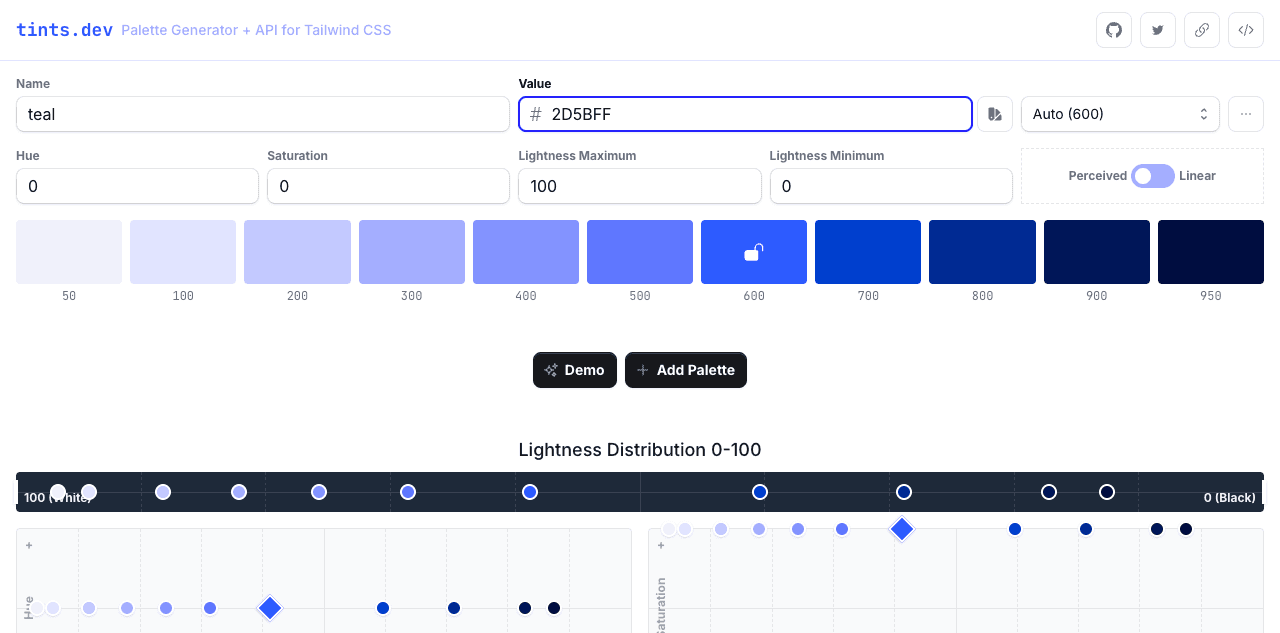Select the 300 color swatch
1280x633 pixels.
pos(412,252)
